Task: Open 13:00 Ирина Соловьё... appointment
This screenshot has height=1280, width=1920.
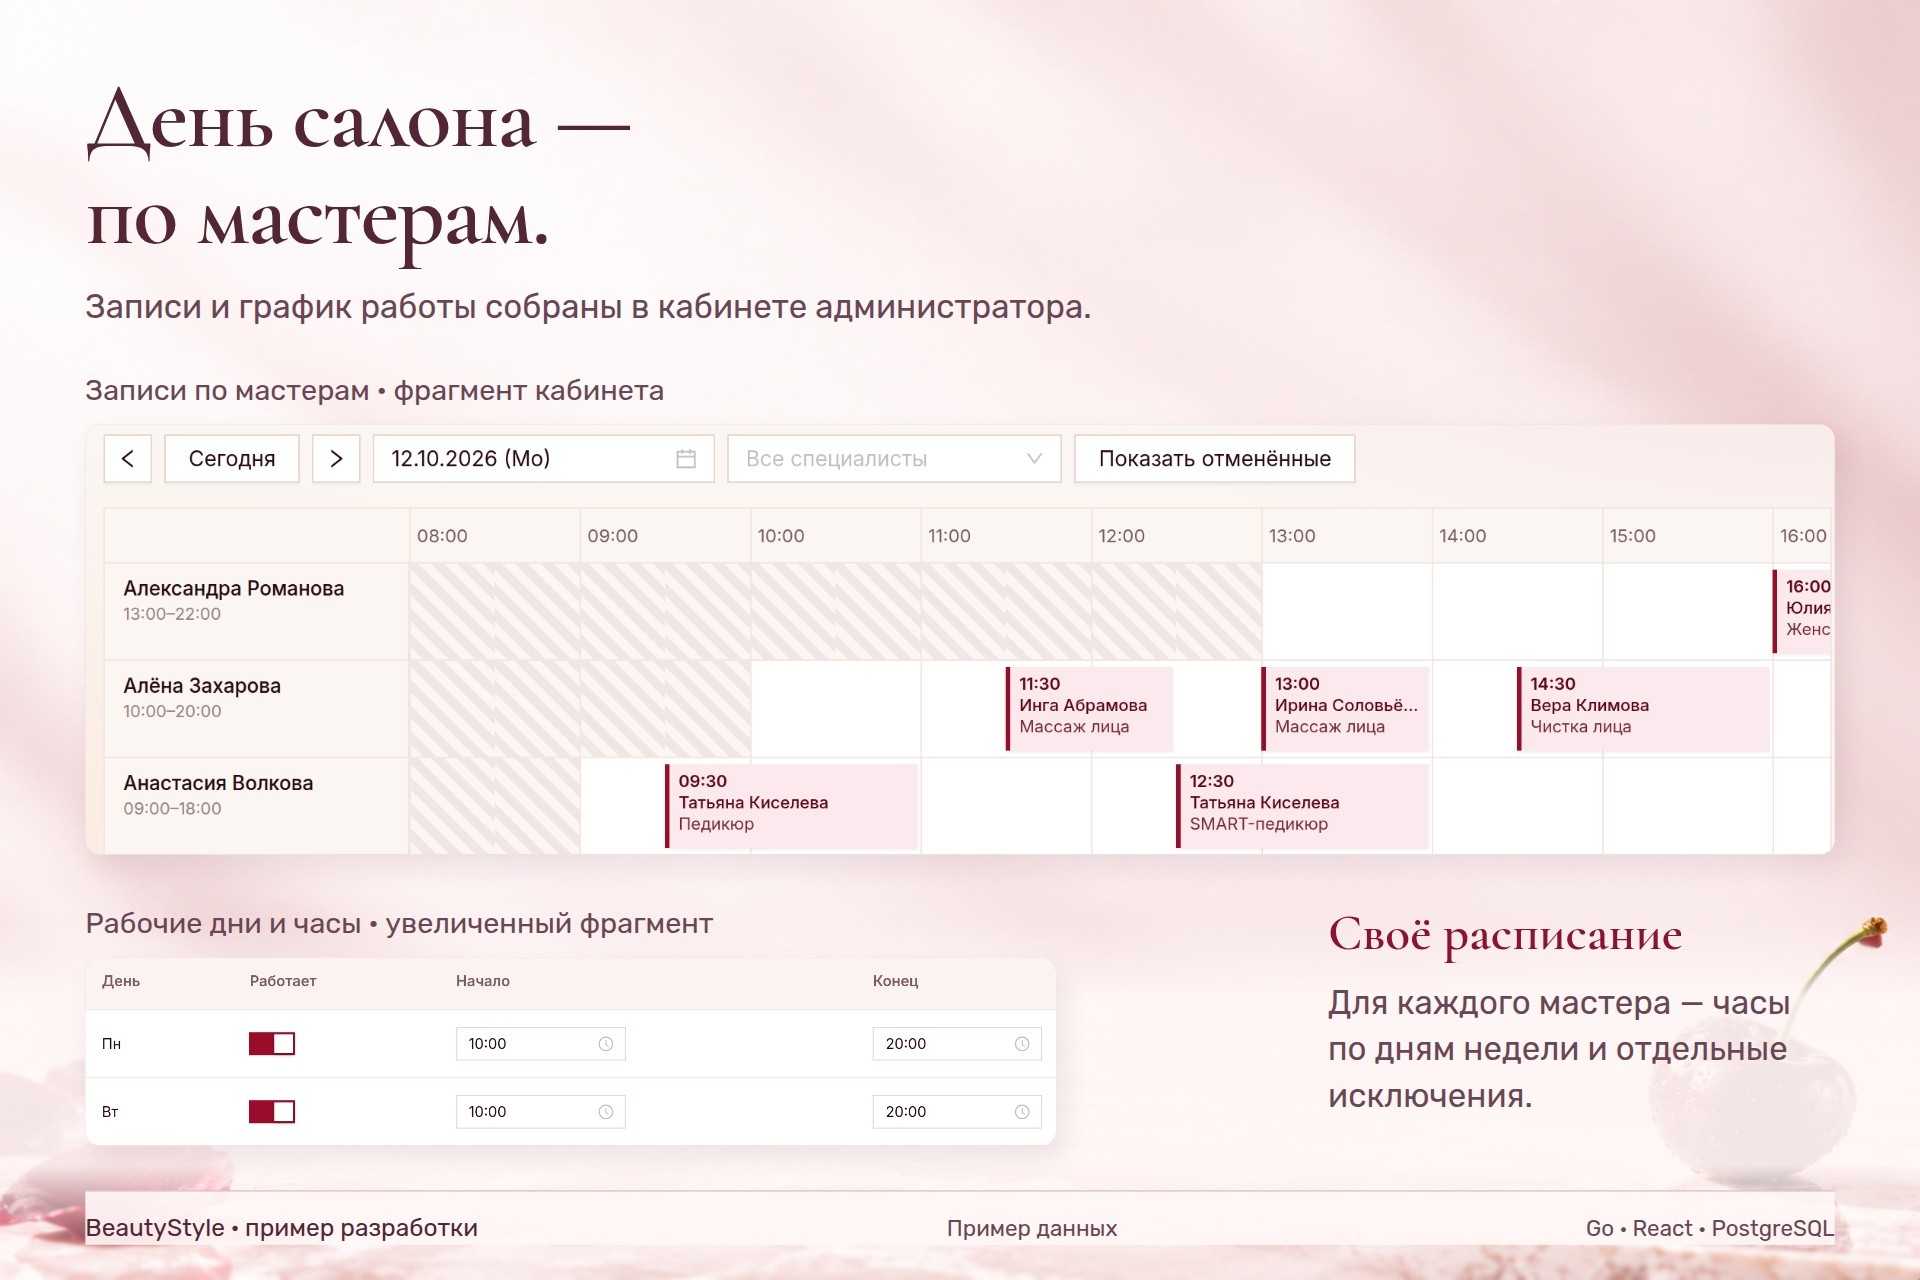Action: click(1345, 709)
